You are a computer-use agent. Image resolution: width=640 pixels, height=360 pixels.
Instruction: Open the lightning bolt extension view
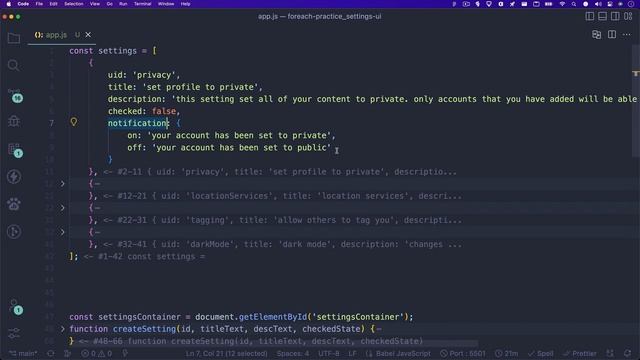[14, 177]
